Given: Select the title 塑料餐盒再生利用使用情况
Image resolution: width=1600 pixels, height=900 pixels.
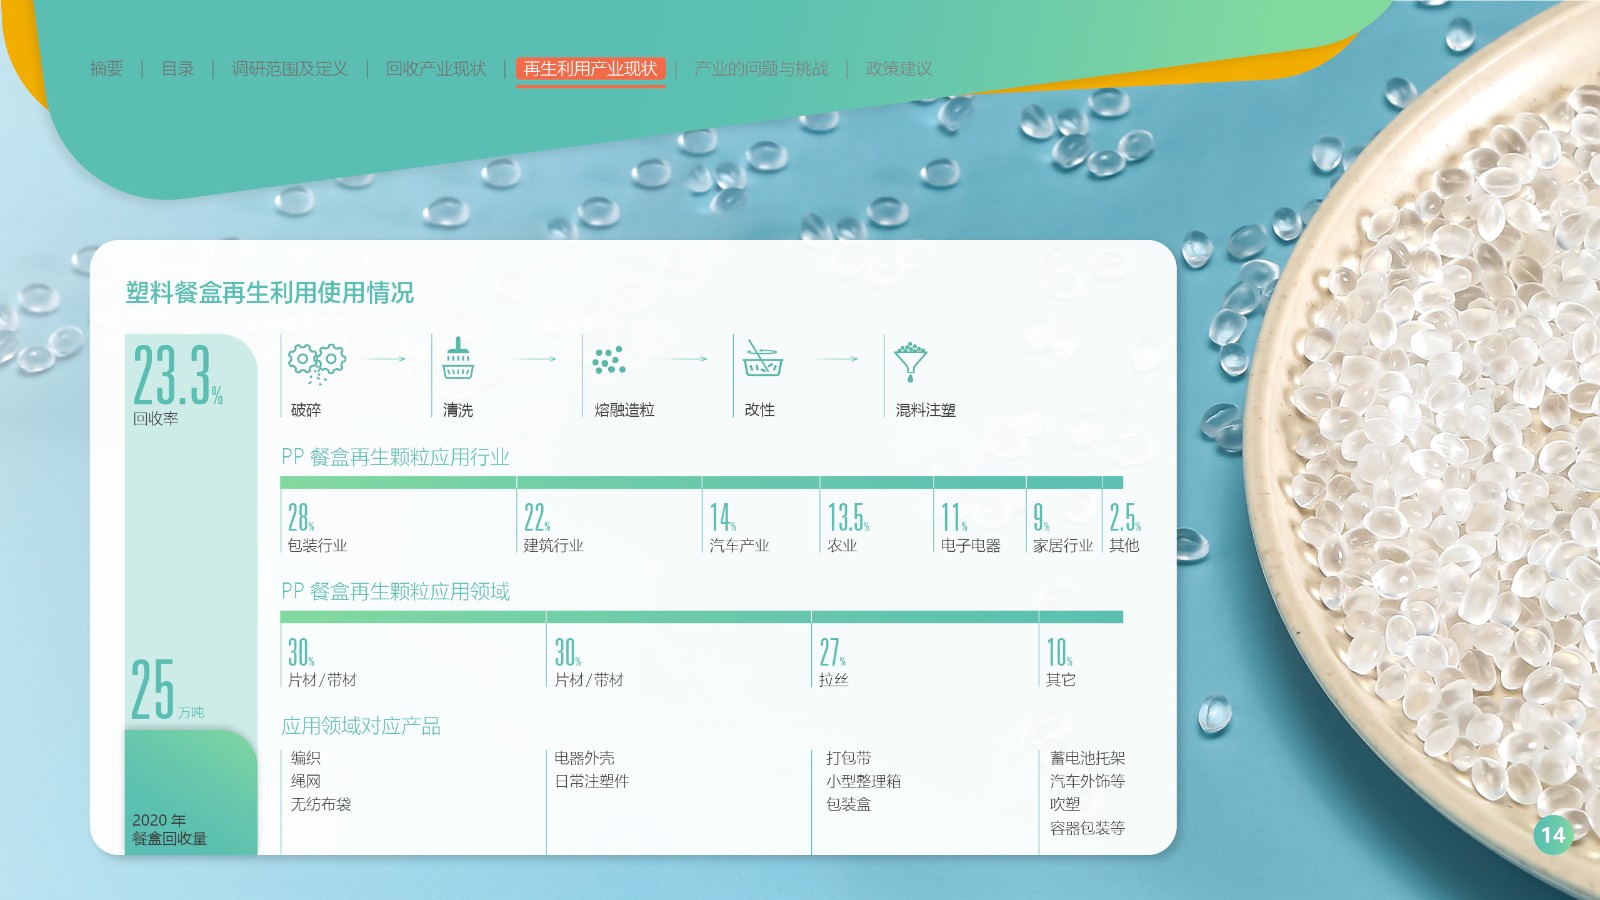Looking at the screenshot, I should tap(269, 293).
